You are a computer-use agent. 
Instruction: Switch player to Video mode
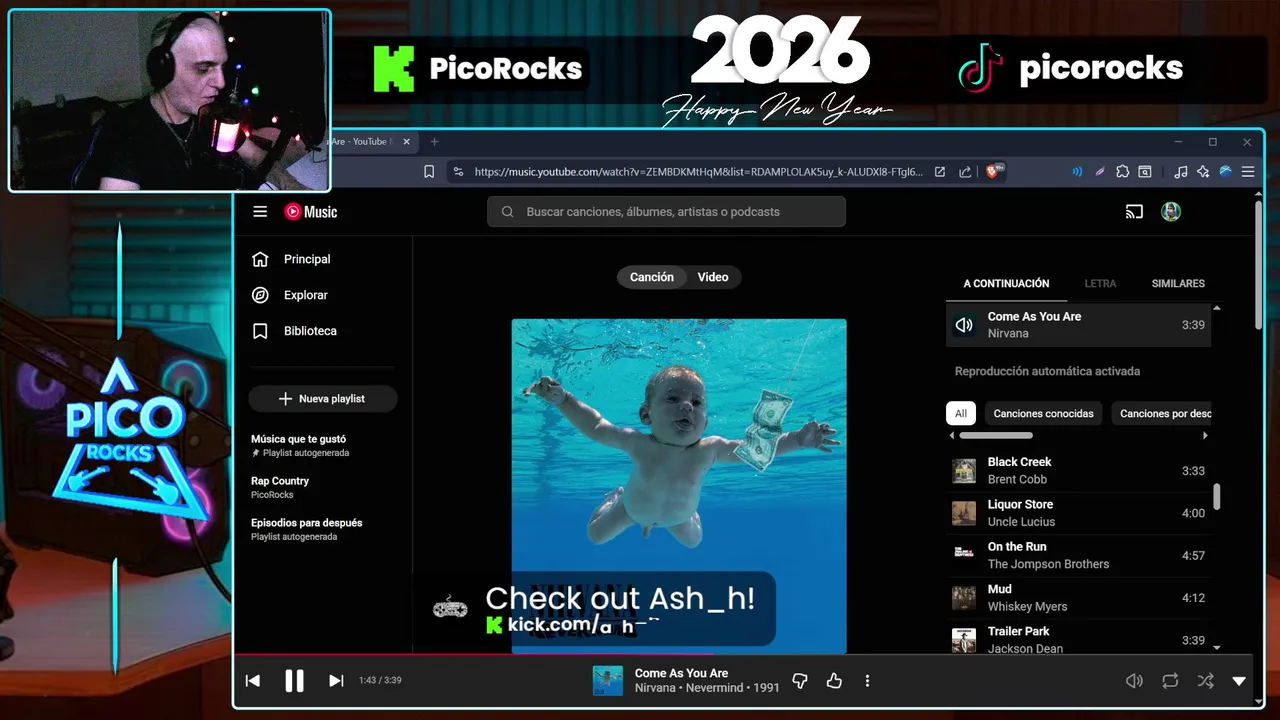[x=713, y=277]
